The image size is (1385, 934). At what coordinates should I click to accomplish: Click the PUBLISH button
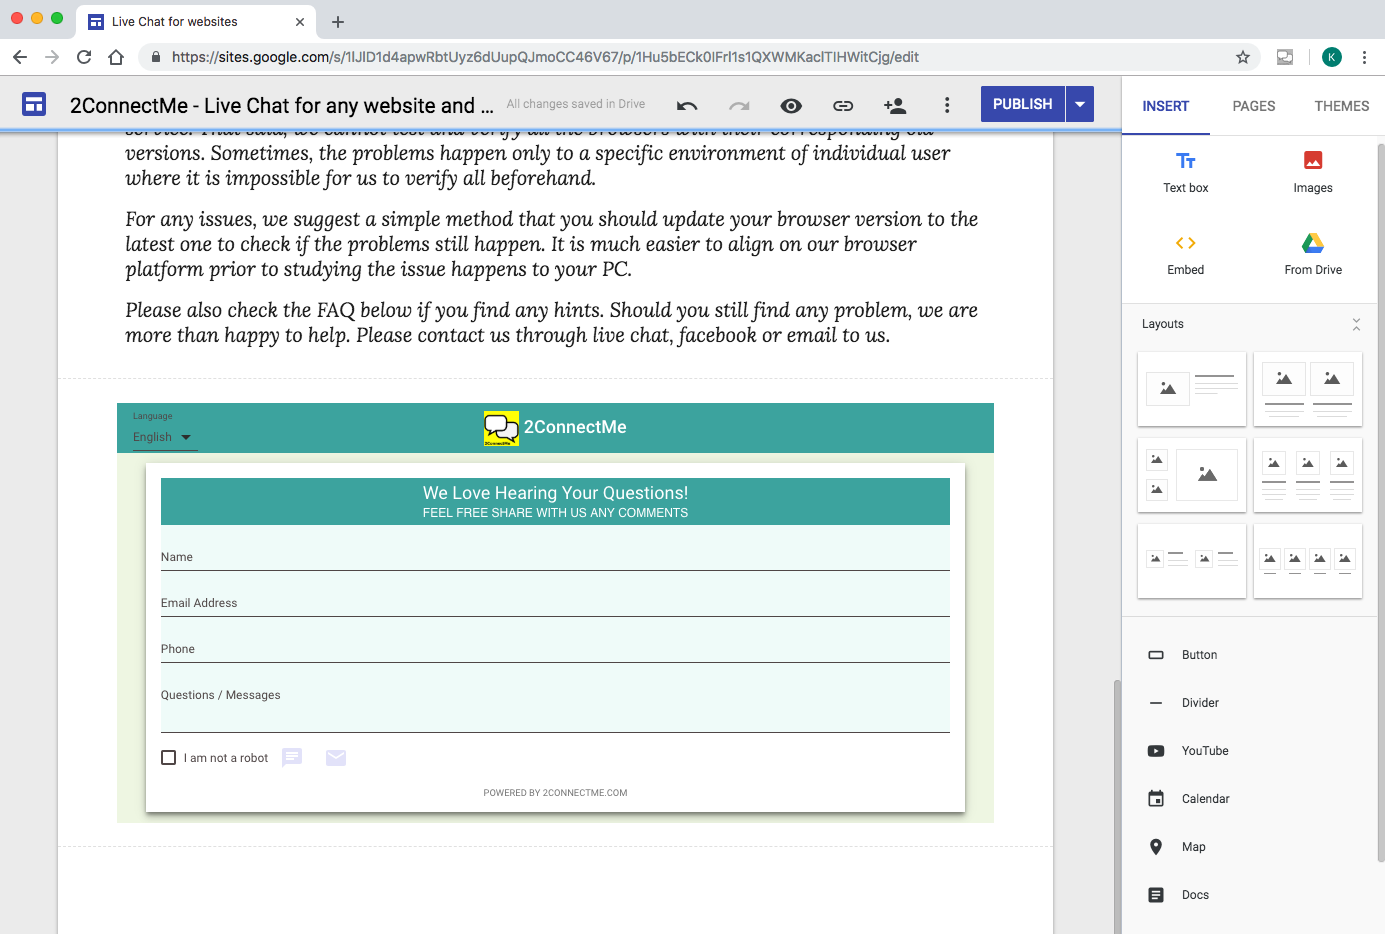1022,104
